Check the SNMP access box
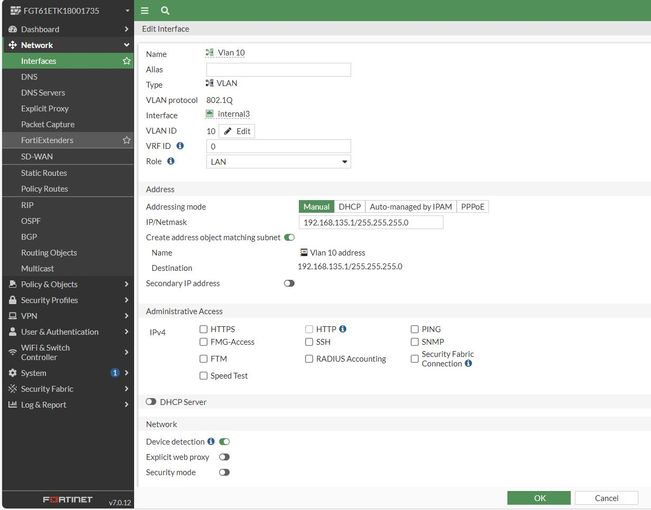This screenshot has height=510, width=651. click(414, 342)
